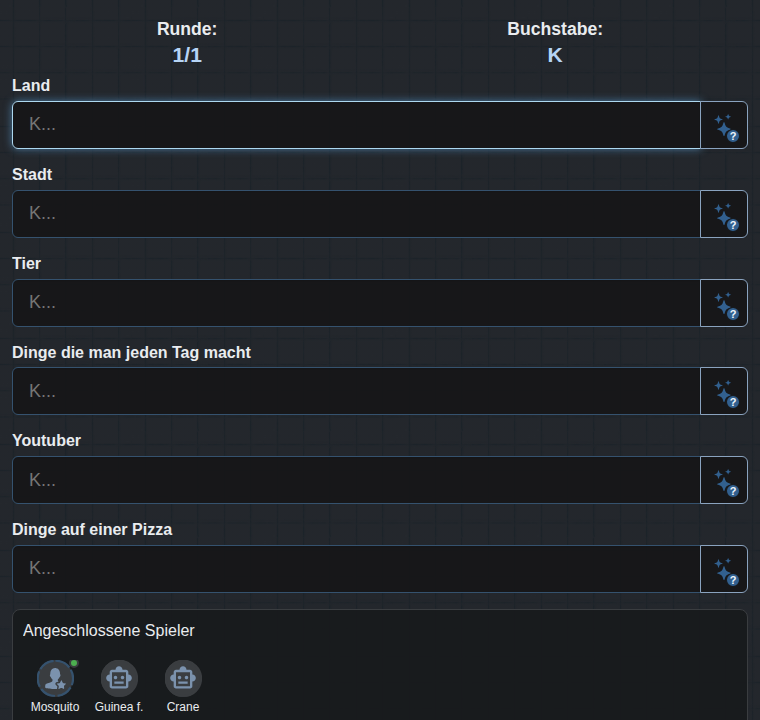Click the Crane bot avatar

click(183, 678)
